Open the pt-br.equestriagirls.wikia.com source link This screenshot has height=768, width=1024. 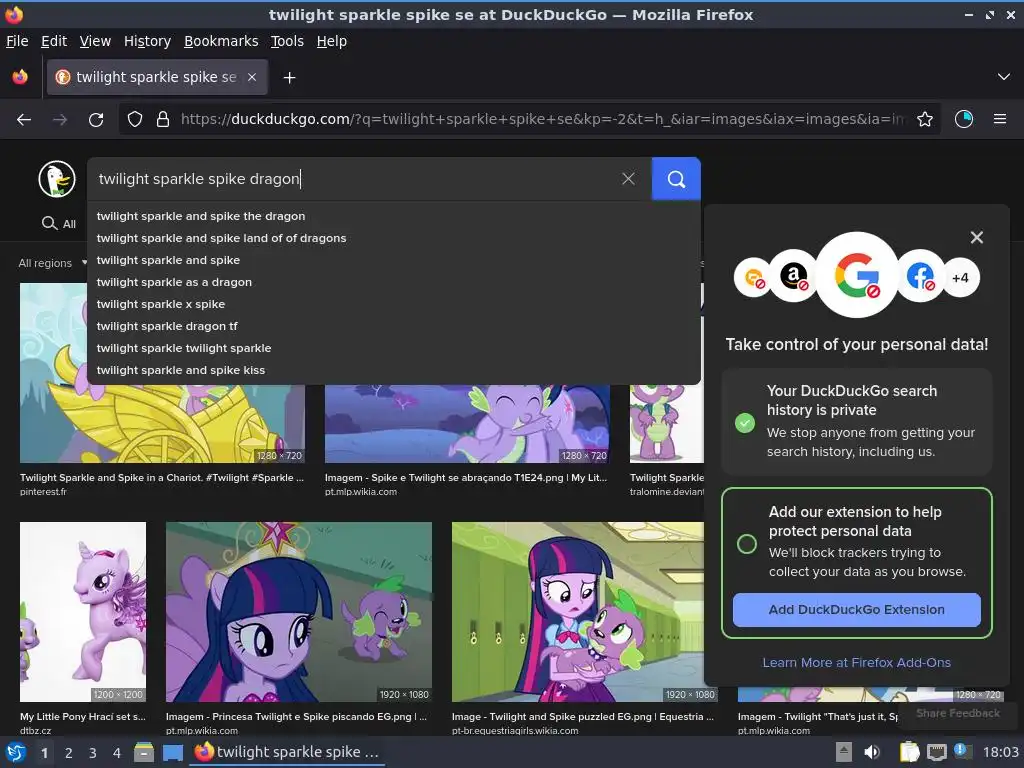point(515,731)
